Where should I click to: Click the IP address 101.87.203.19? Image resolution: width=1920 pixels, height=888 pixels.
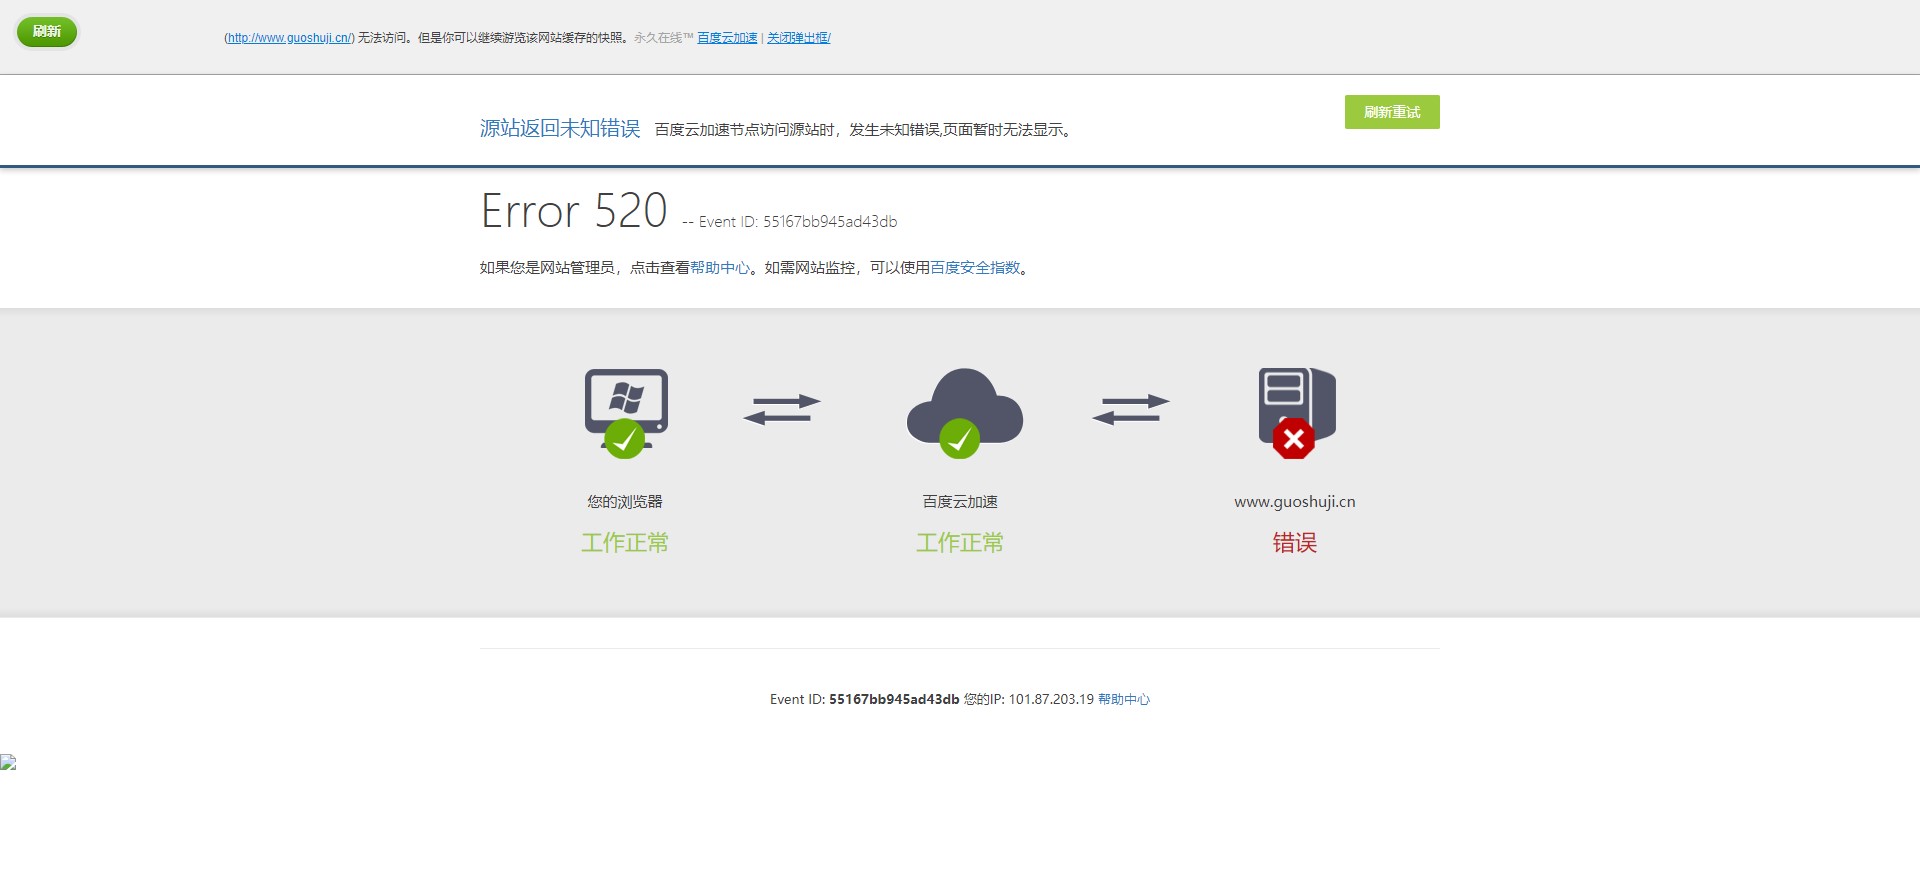click(x=1051, y=700)
